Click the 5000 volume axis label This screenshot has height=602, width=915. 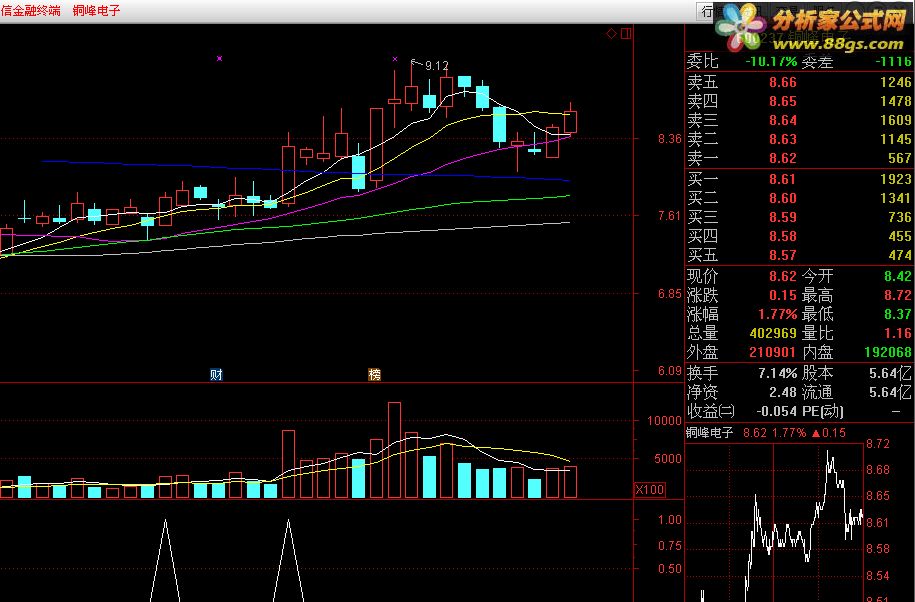coord(668,459)
